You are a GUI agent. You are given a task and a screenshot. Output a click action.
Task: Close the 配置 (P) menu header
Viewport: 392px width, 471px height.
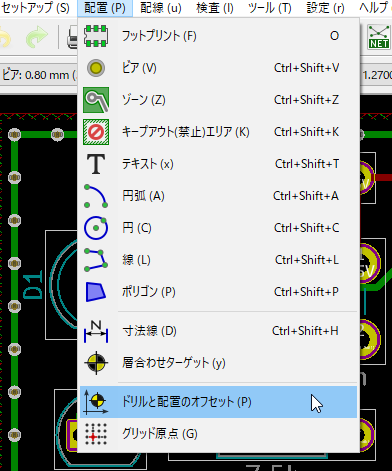tap(105, 8)
